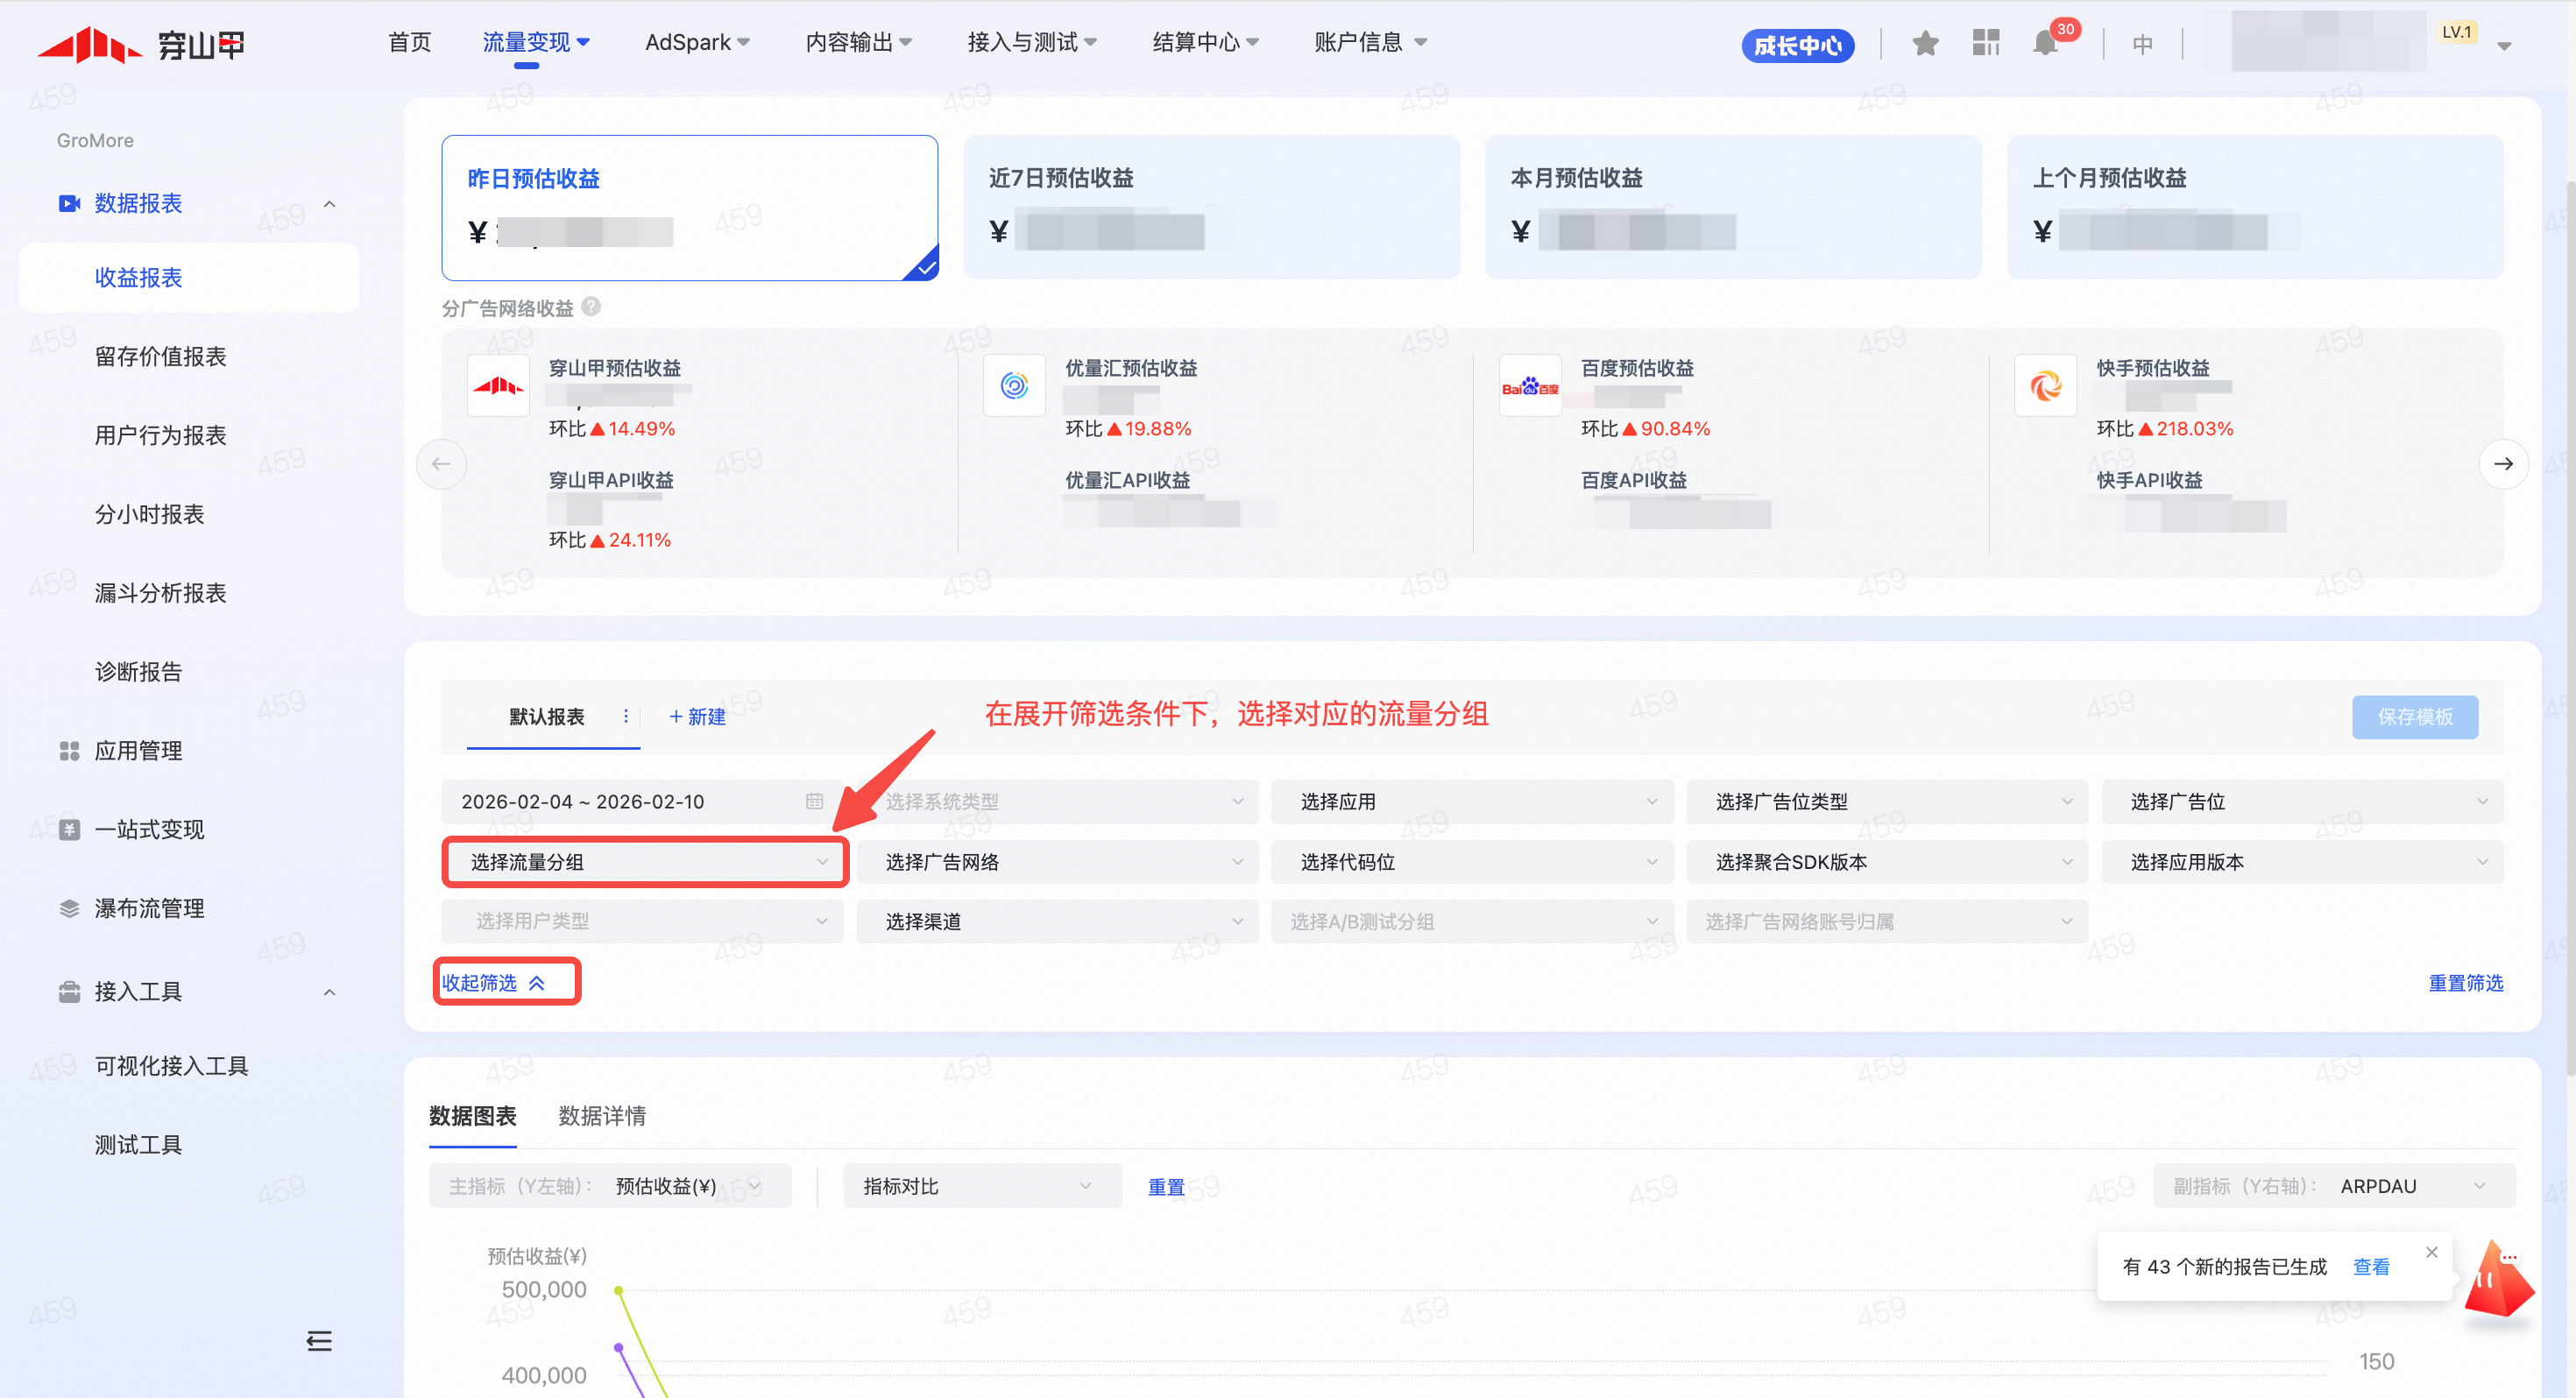2576x1398 pixels.
Task: Click the star favorites icon
Action: [1925, 44]
